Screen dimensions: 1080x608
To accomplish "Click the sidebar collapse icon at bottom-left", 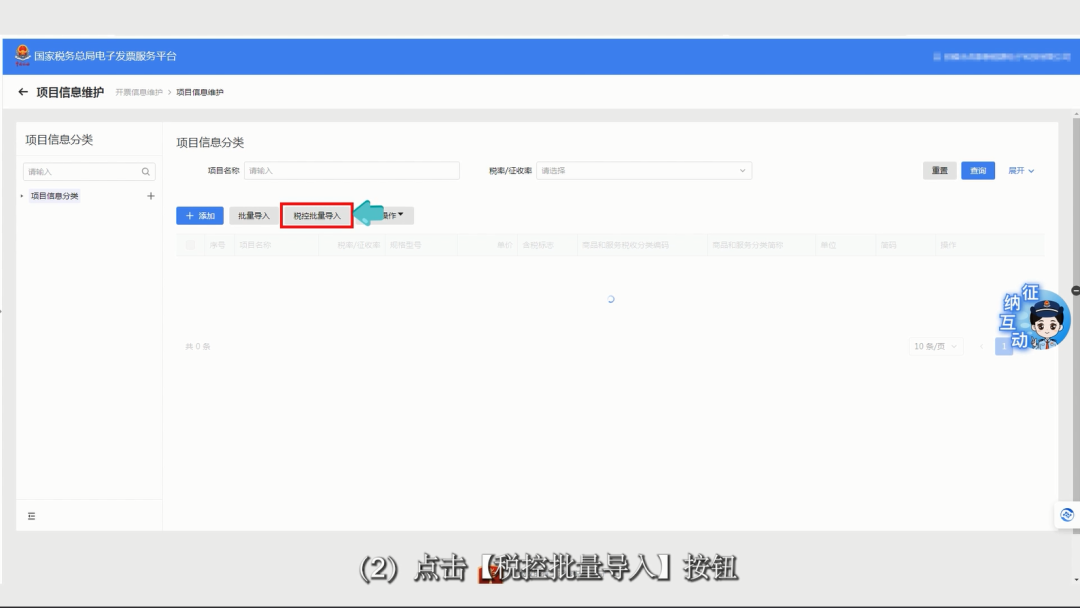I will 31,516.
